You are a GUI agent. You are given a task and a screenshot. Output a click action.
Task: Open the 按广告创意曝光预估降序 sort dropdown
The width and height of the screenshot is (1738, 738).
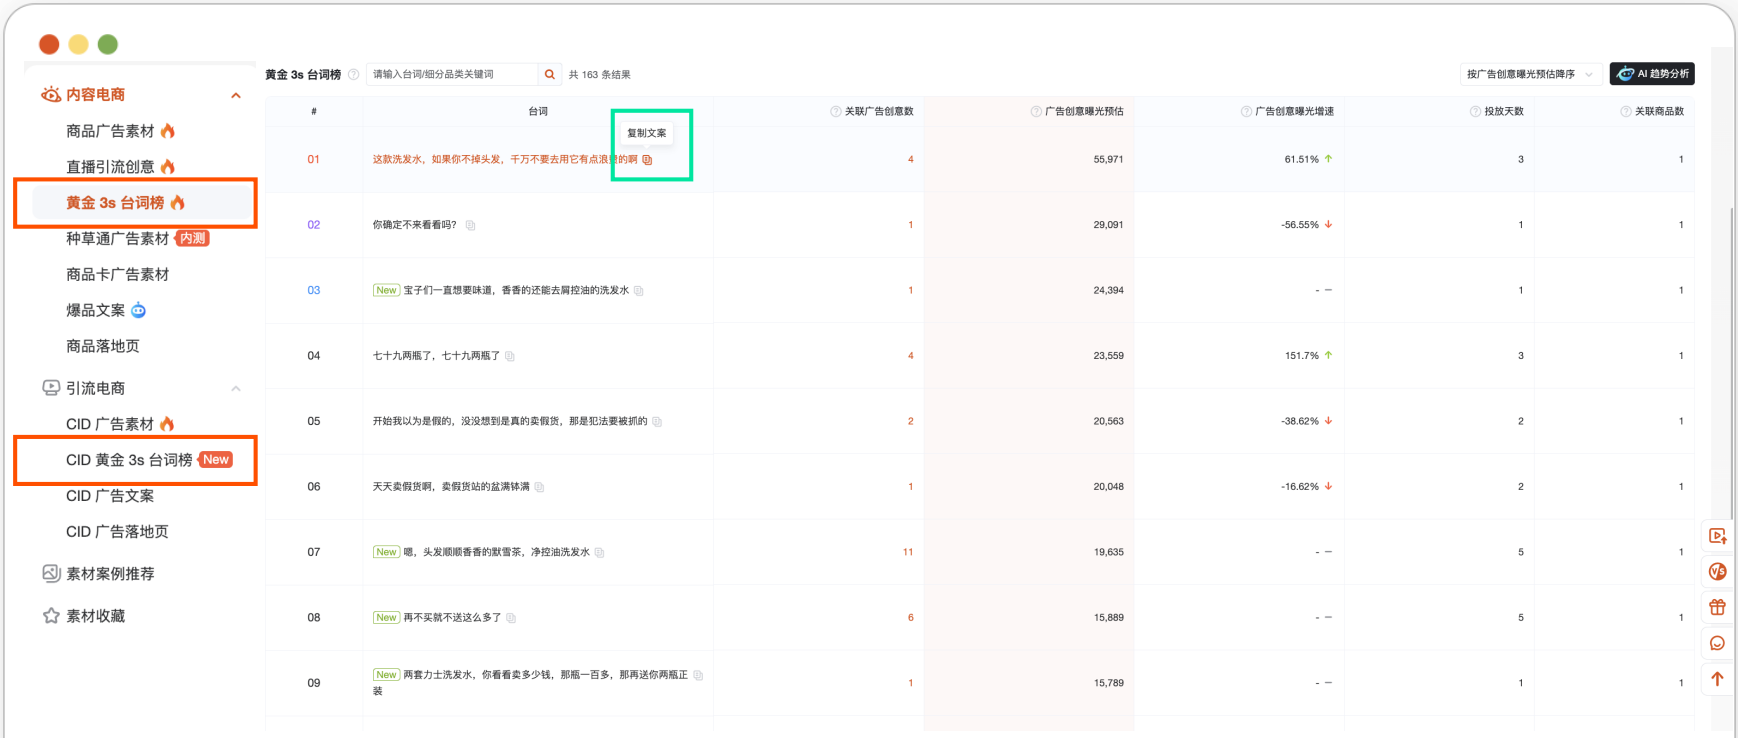[x=1529, y=74]
